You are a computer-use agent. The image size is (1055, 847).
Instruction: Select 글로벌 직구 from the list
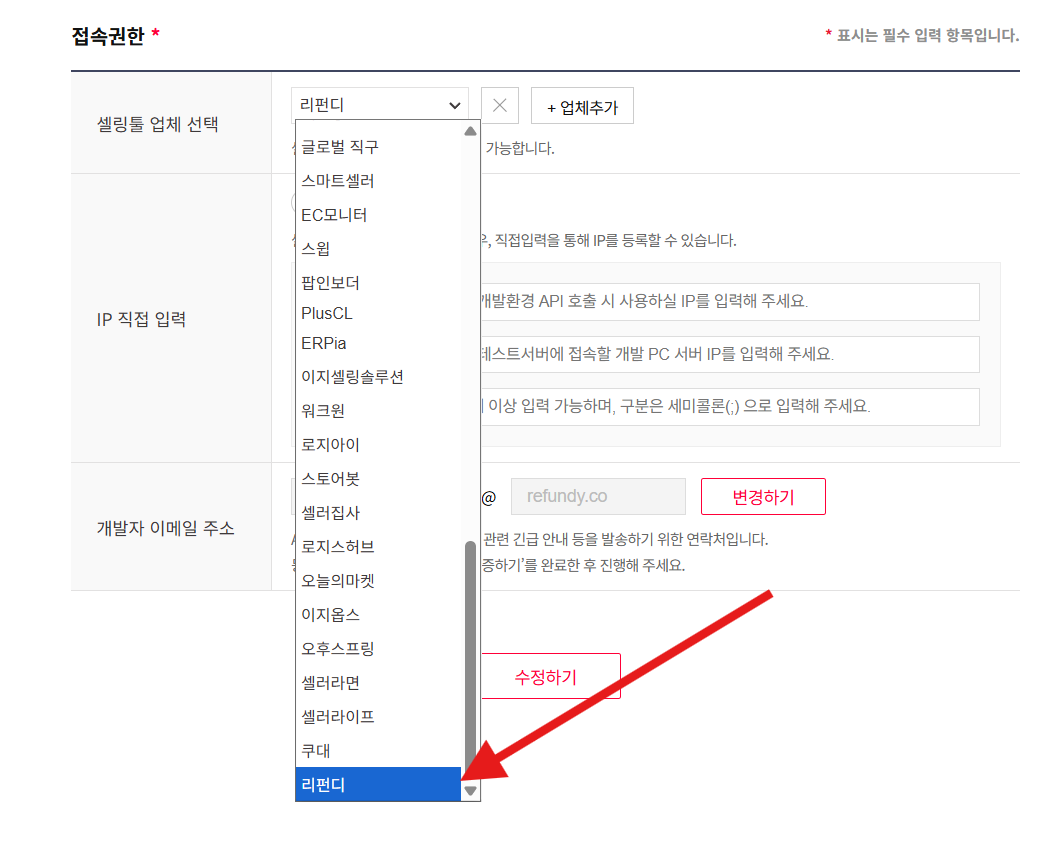[x=378, y=147]
